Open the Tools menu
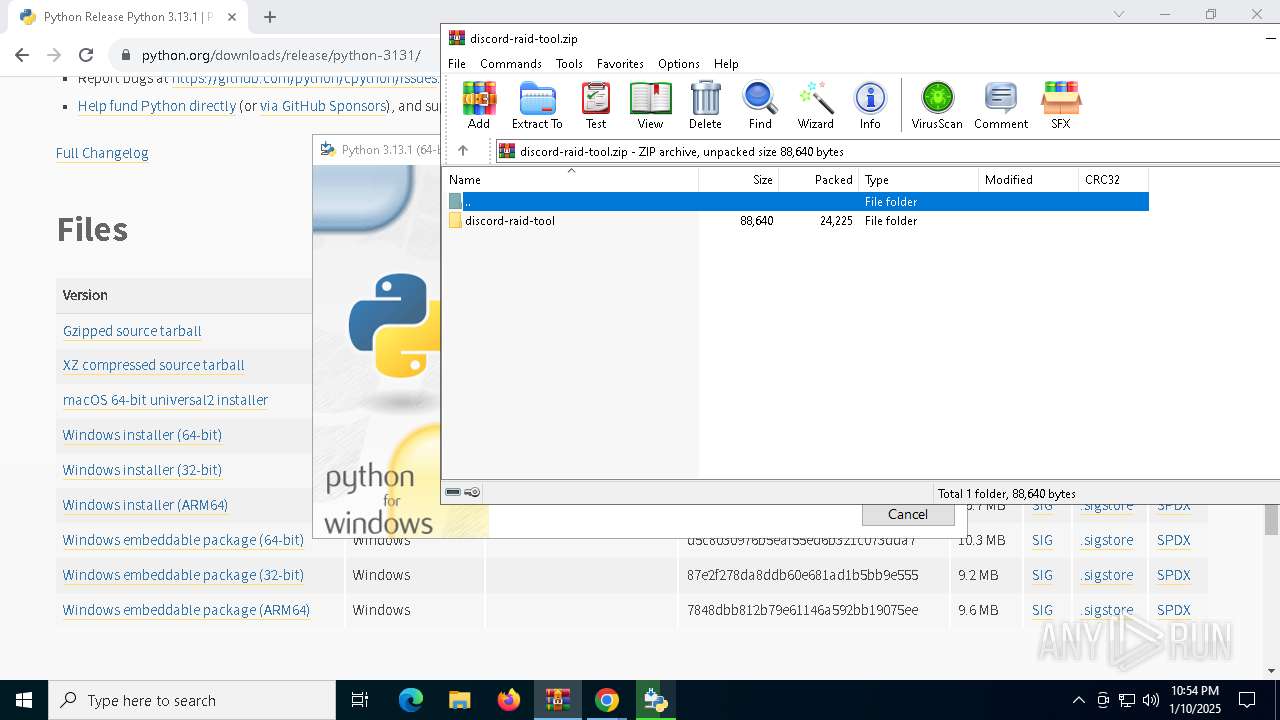The height and width of the screenshot is (720, 1280). [x=569, y=63]
